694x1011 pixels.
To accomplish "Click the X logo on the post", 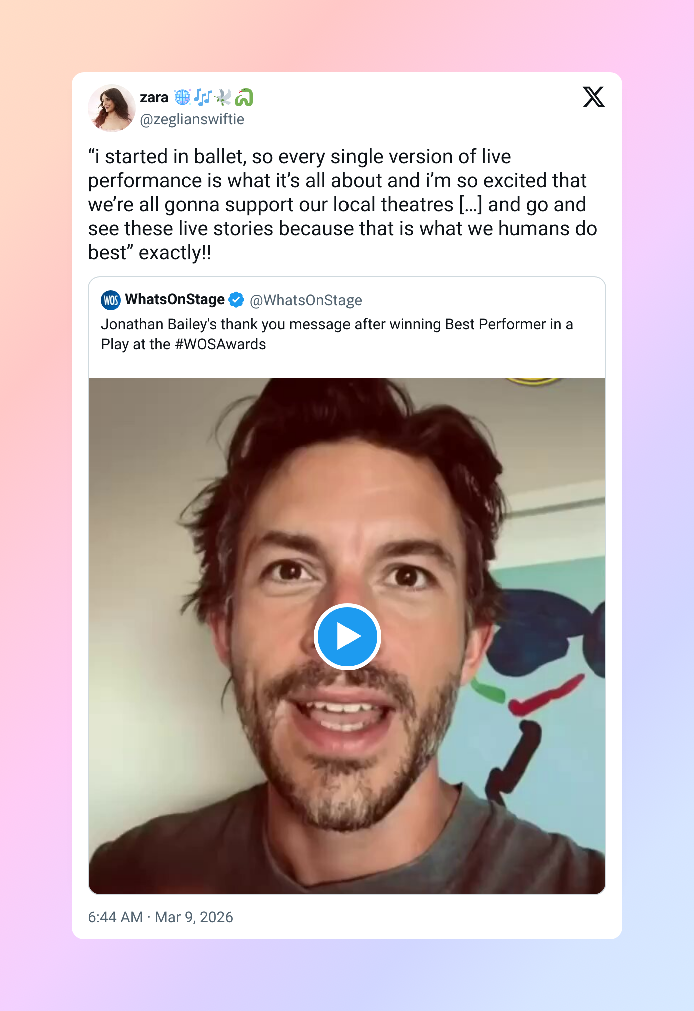I will pos(593,97).
